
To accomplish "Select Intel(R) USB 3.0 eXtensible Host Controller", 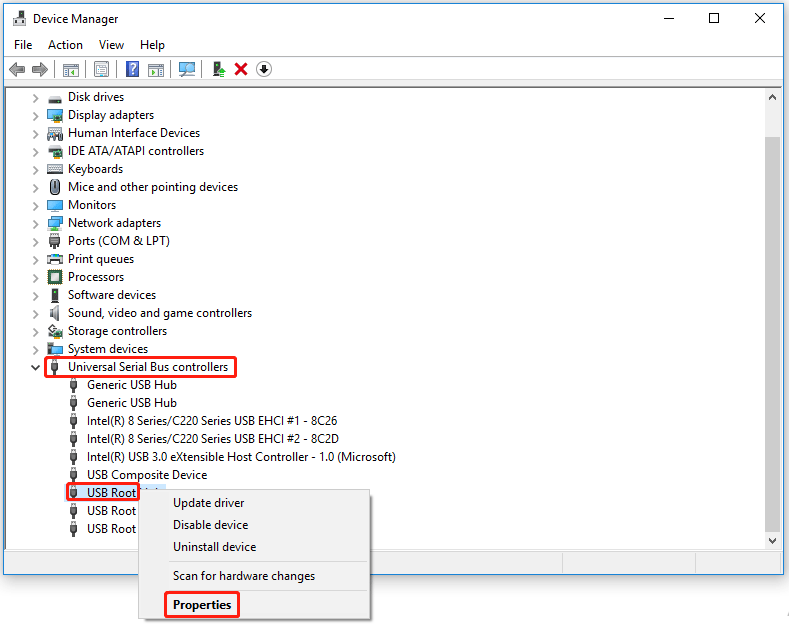I will coord(241,457).
